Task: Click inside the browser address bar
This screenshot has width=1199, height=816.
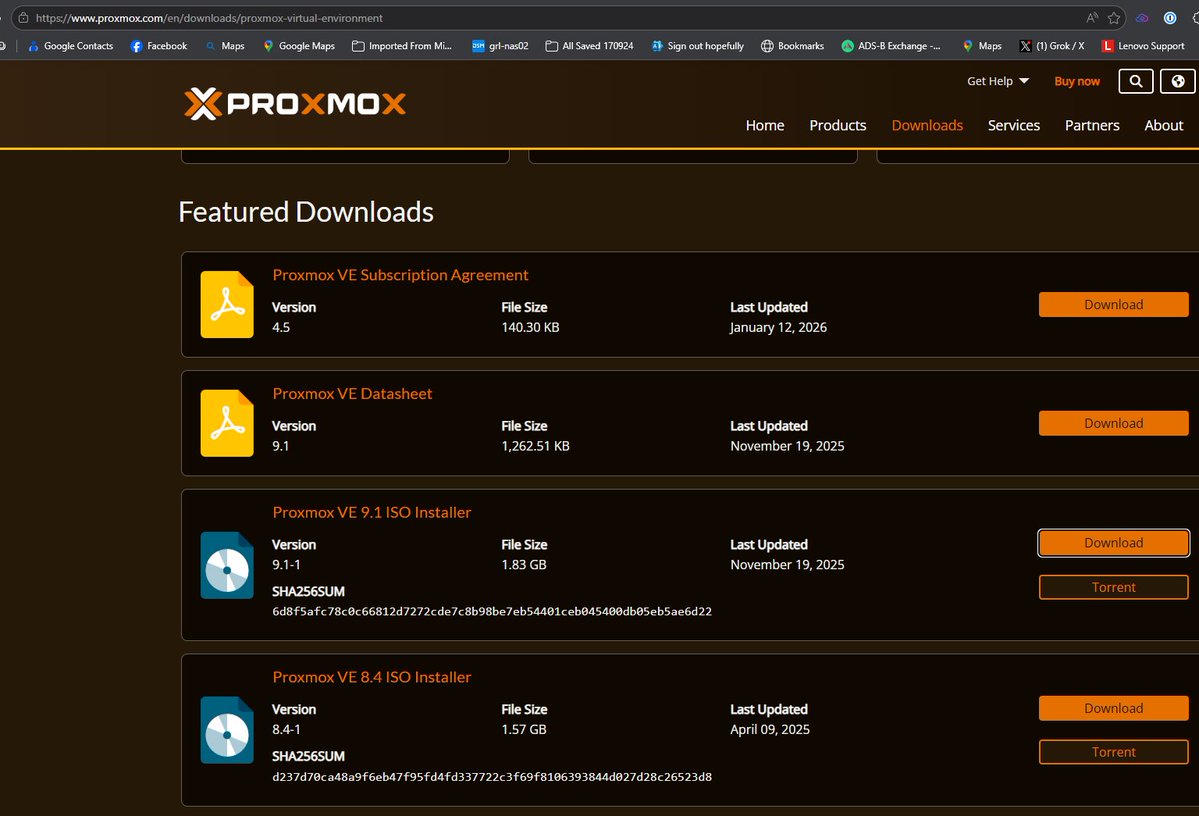Action: [400, 17]
